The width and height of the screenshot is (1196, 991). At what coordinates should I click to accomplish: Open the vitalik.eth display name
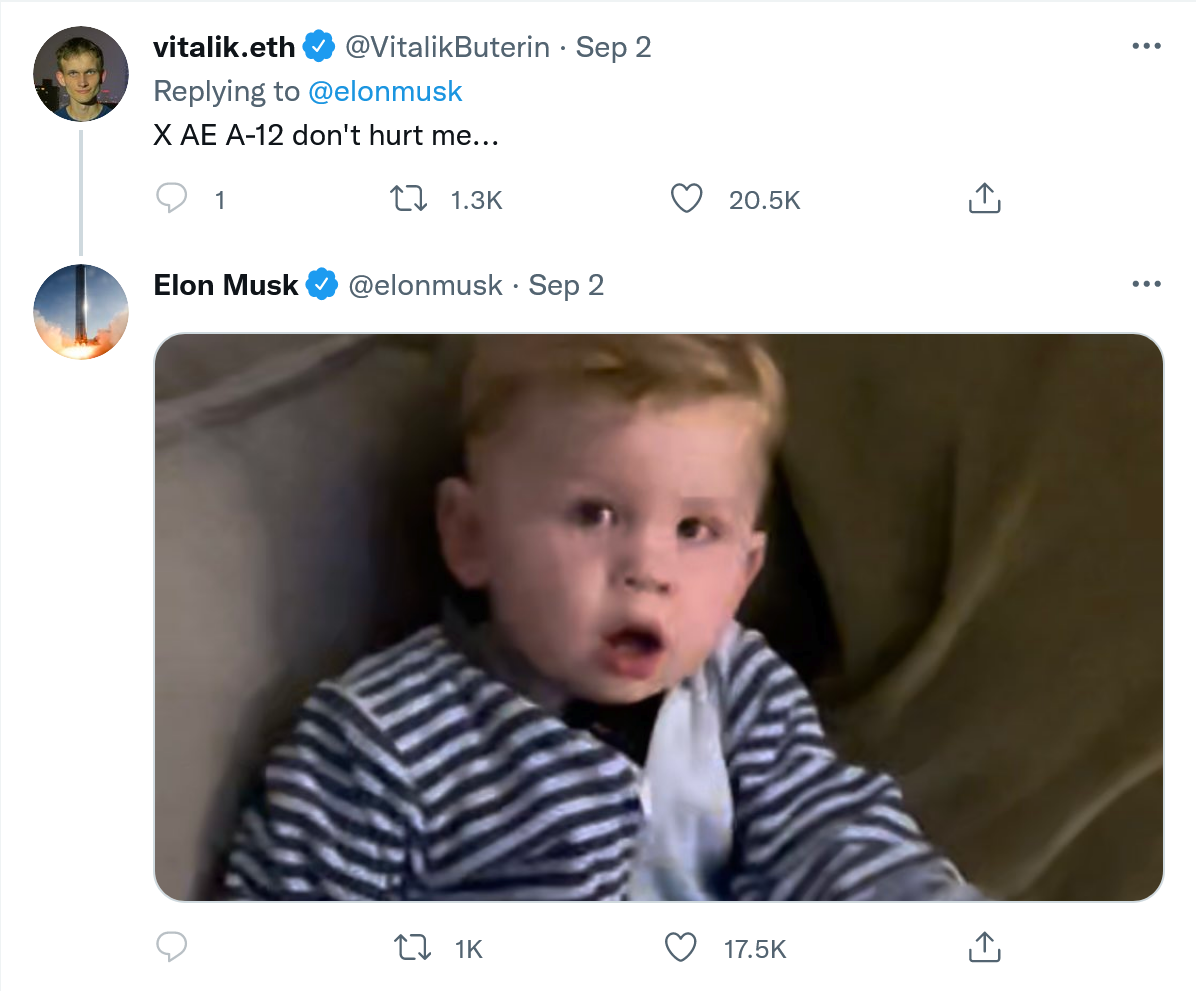(x=223, y=47)
